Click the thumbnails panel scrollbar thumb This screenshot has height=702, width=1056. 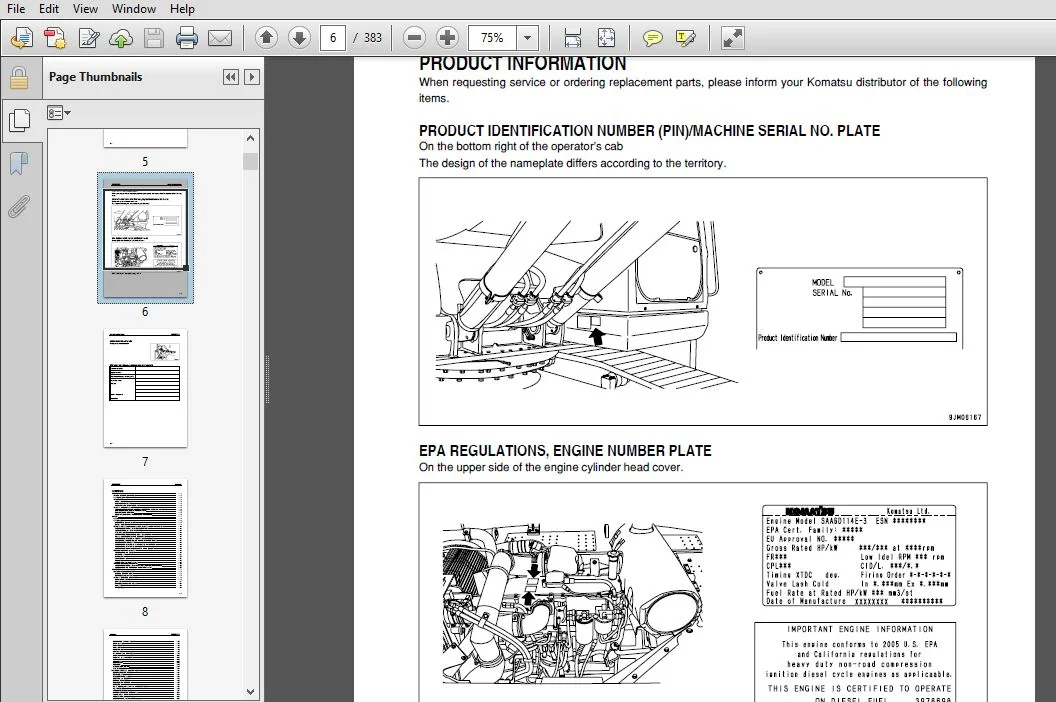(x=251, y=162)
